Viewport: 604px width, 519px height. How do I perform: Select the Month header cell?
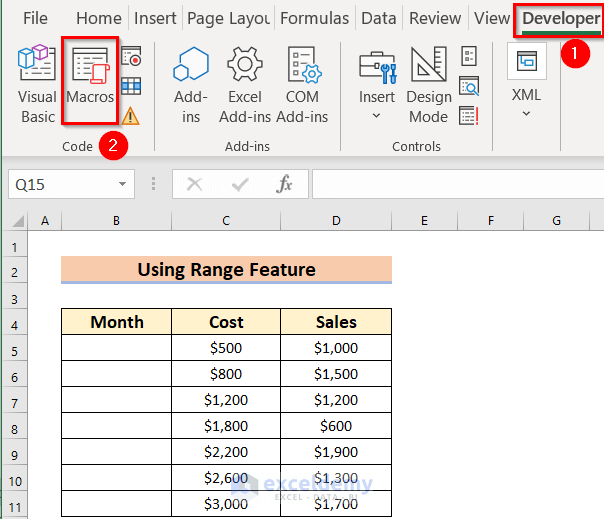coord(116,322)
